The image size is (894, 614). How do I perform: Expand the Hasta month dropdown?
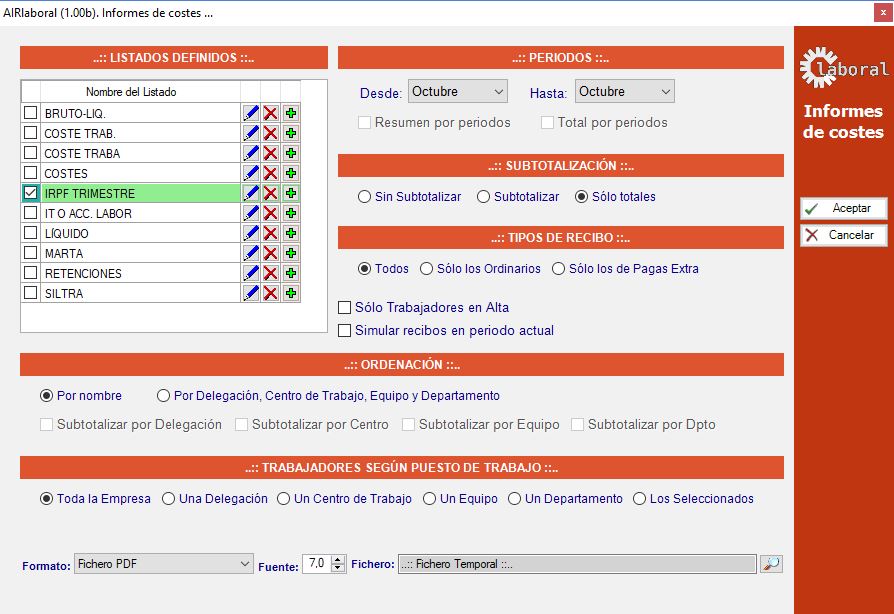click(624, 92)
